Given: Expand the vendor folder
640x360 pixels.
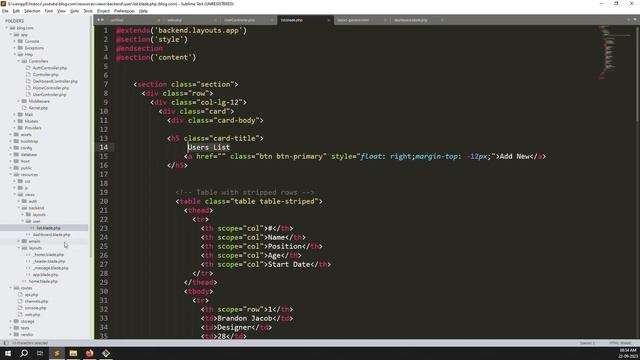Looking at the screenshot, I should pos(11,334).
